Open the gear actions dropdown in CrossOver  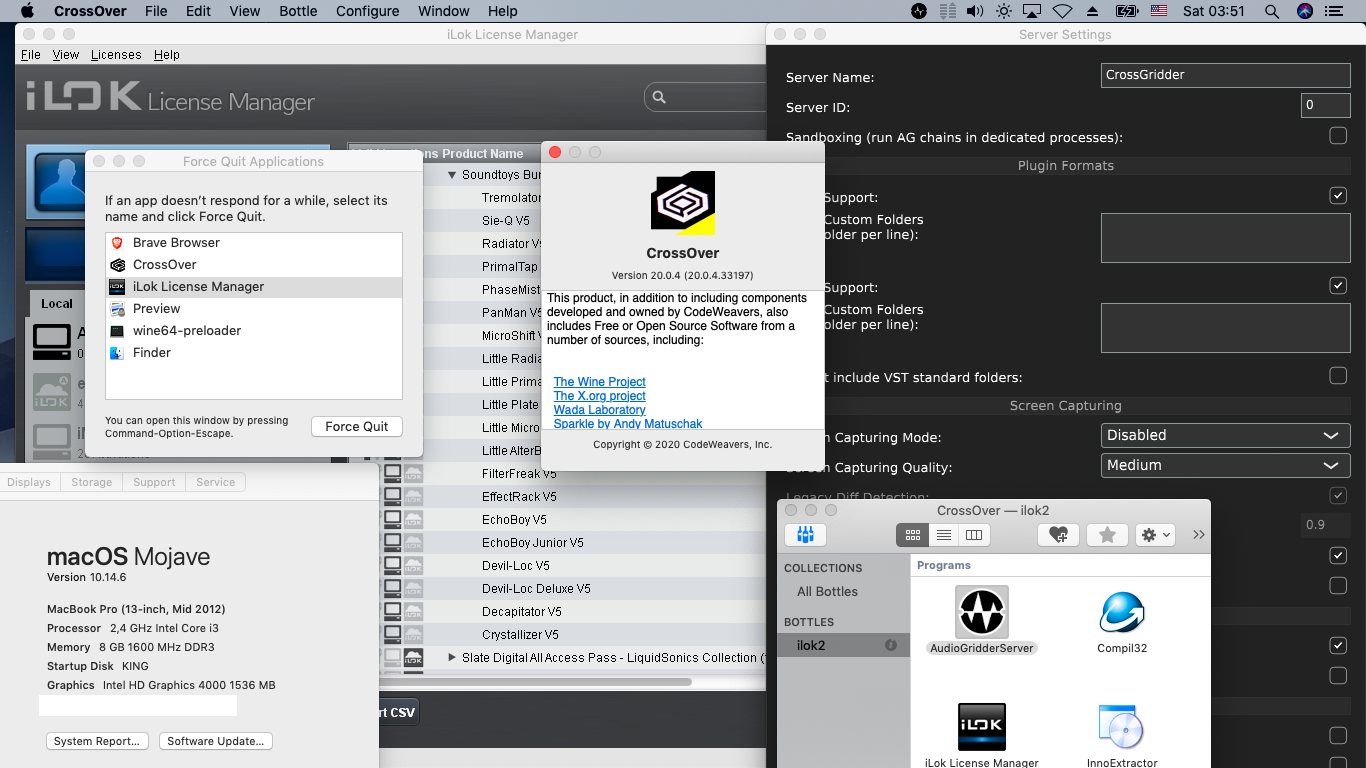click(x=1155, y=535)
